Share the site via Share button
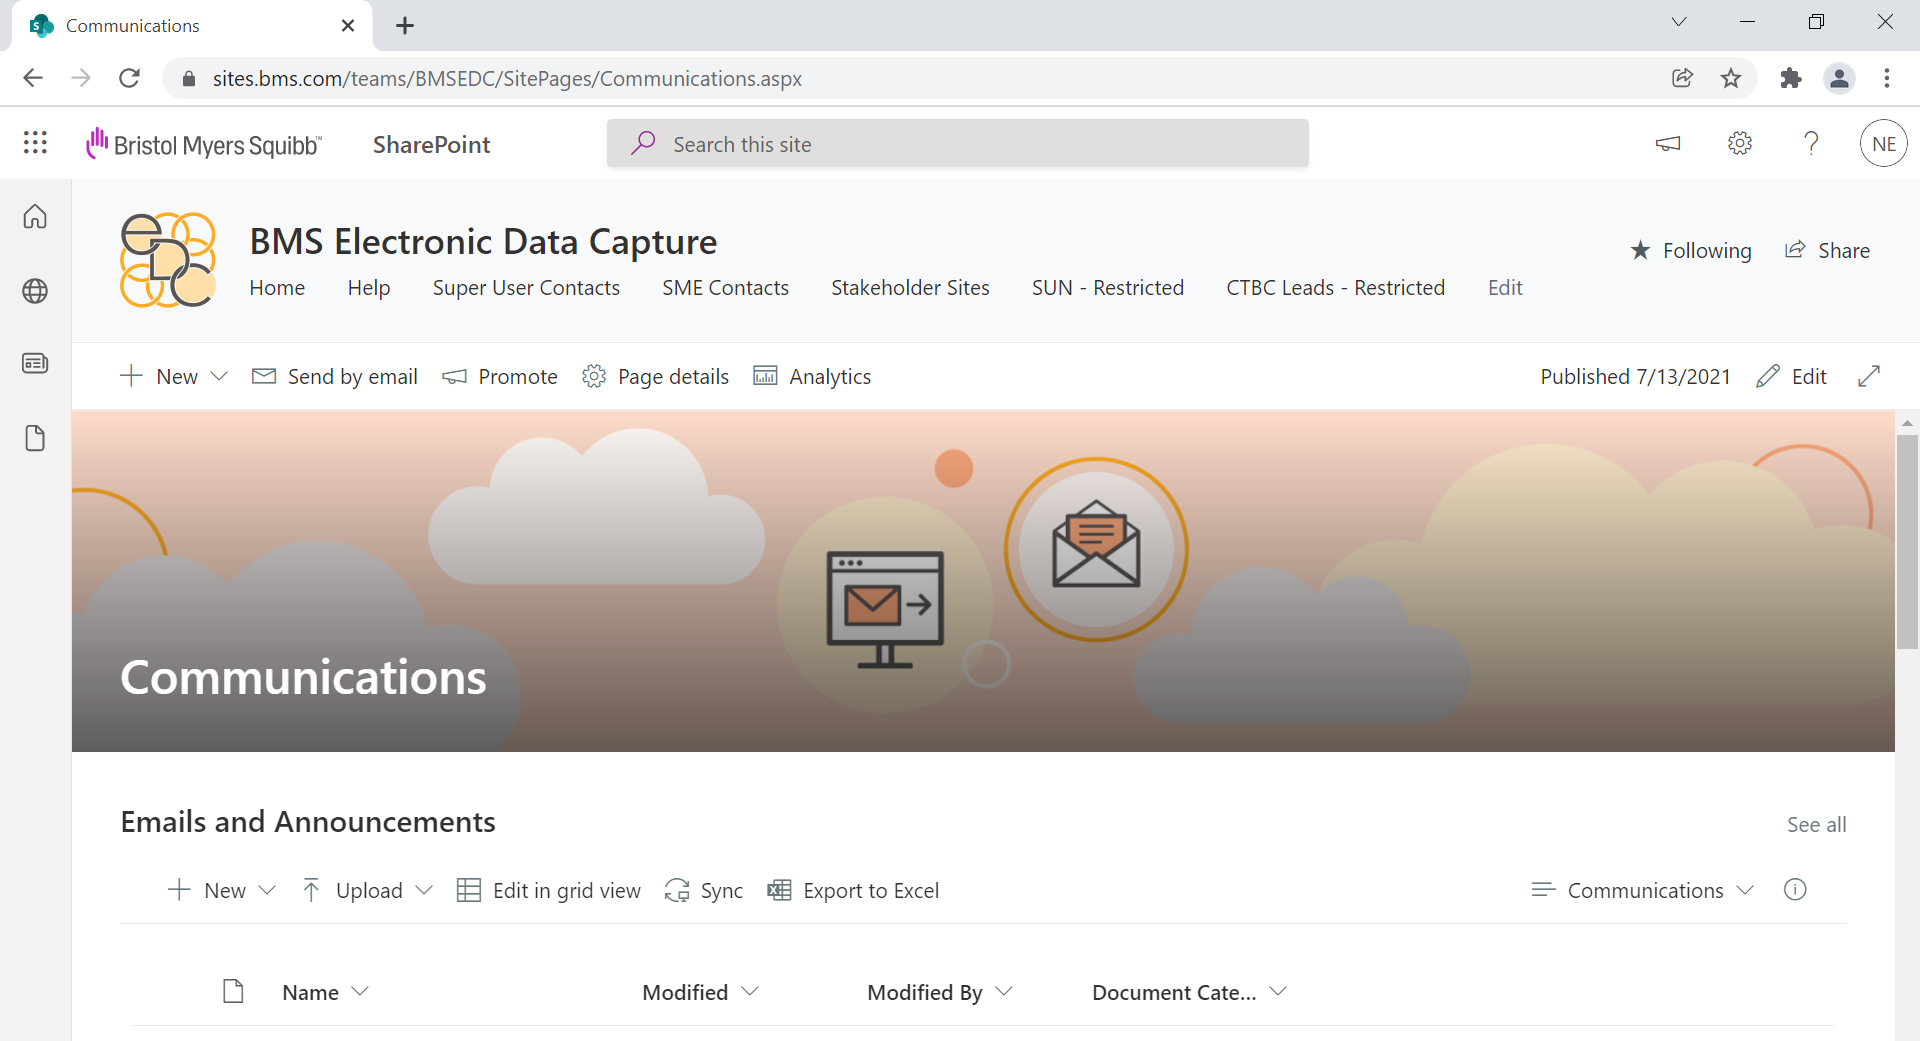Screen dimensions: 1920x1041 click(1828, 250)
